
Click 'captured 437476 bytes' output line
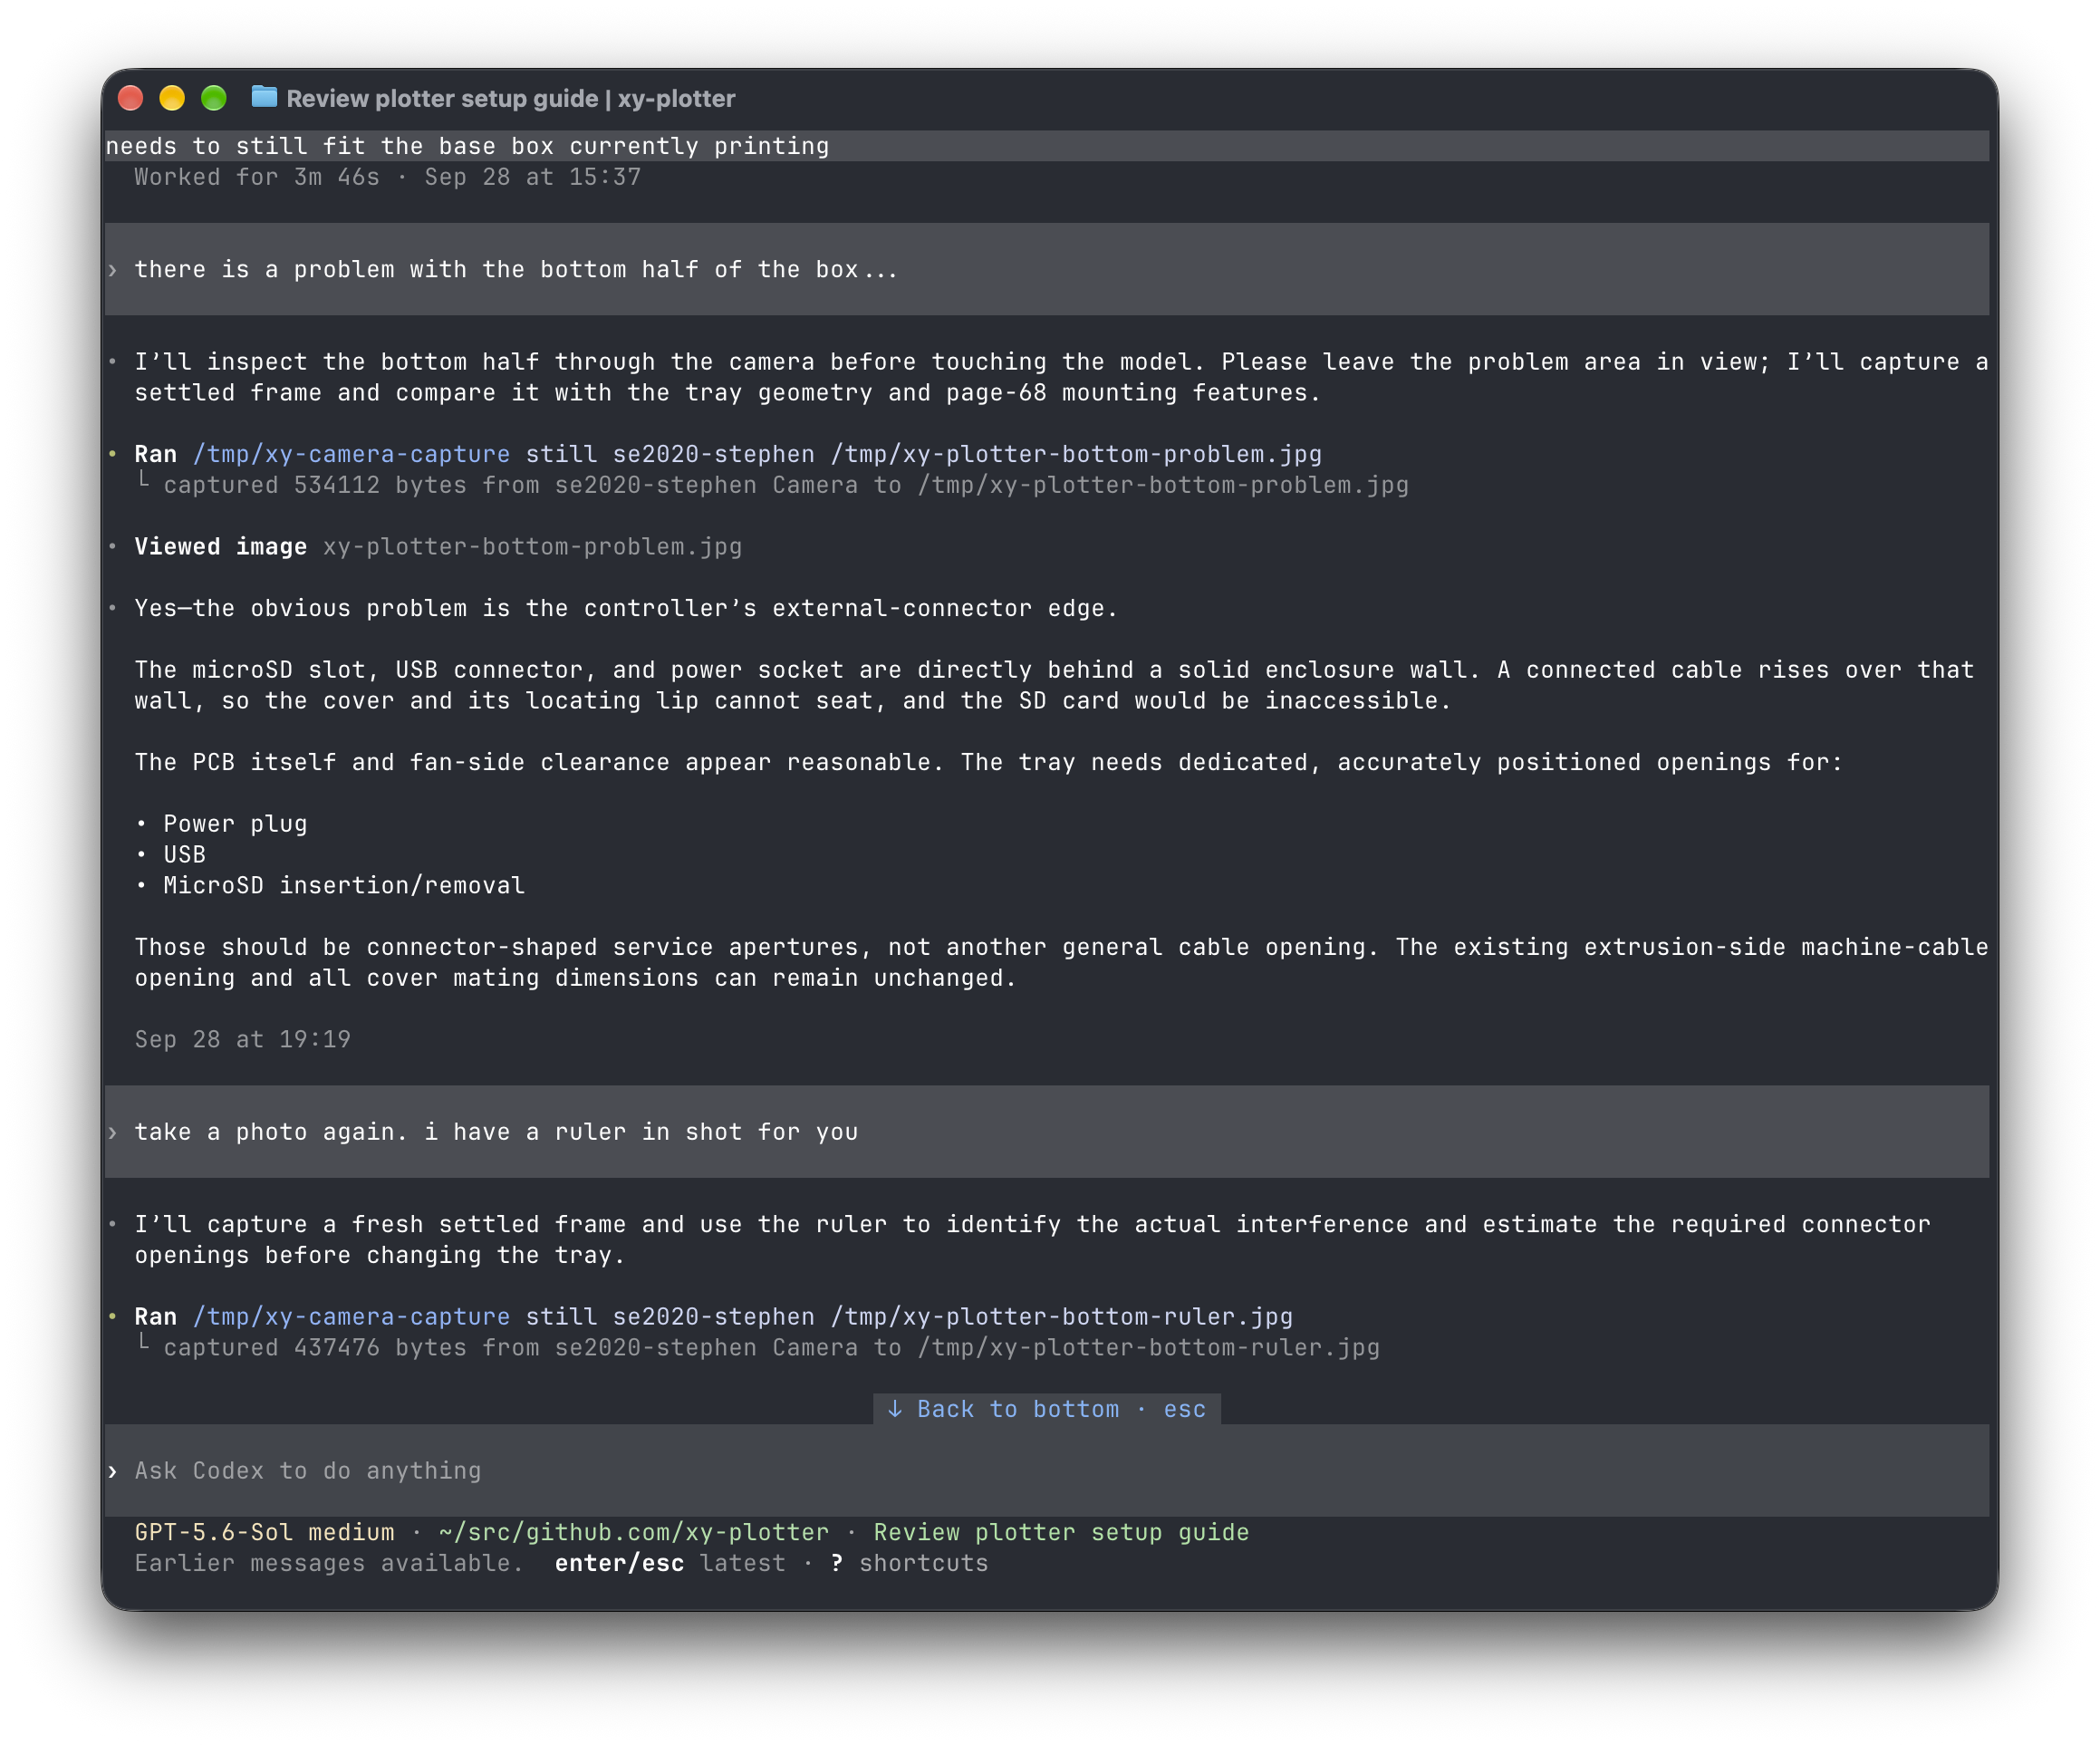(x=771, y=1348)
